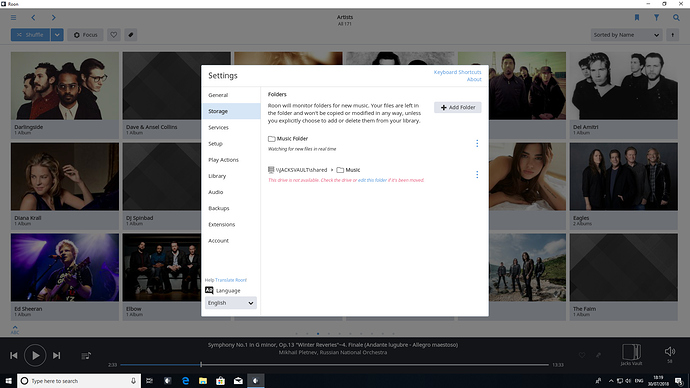
Task: Click the Add Folder button
Action: coord(458,107)
